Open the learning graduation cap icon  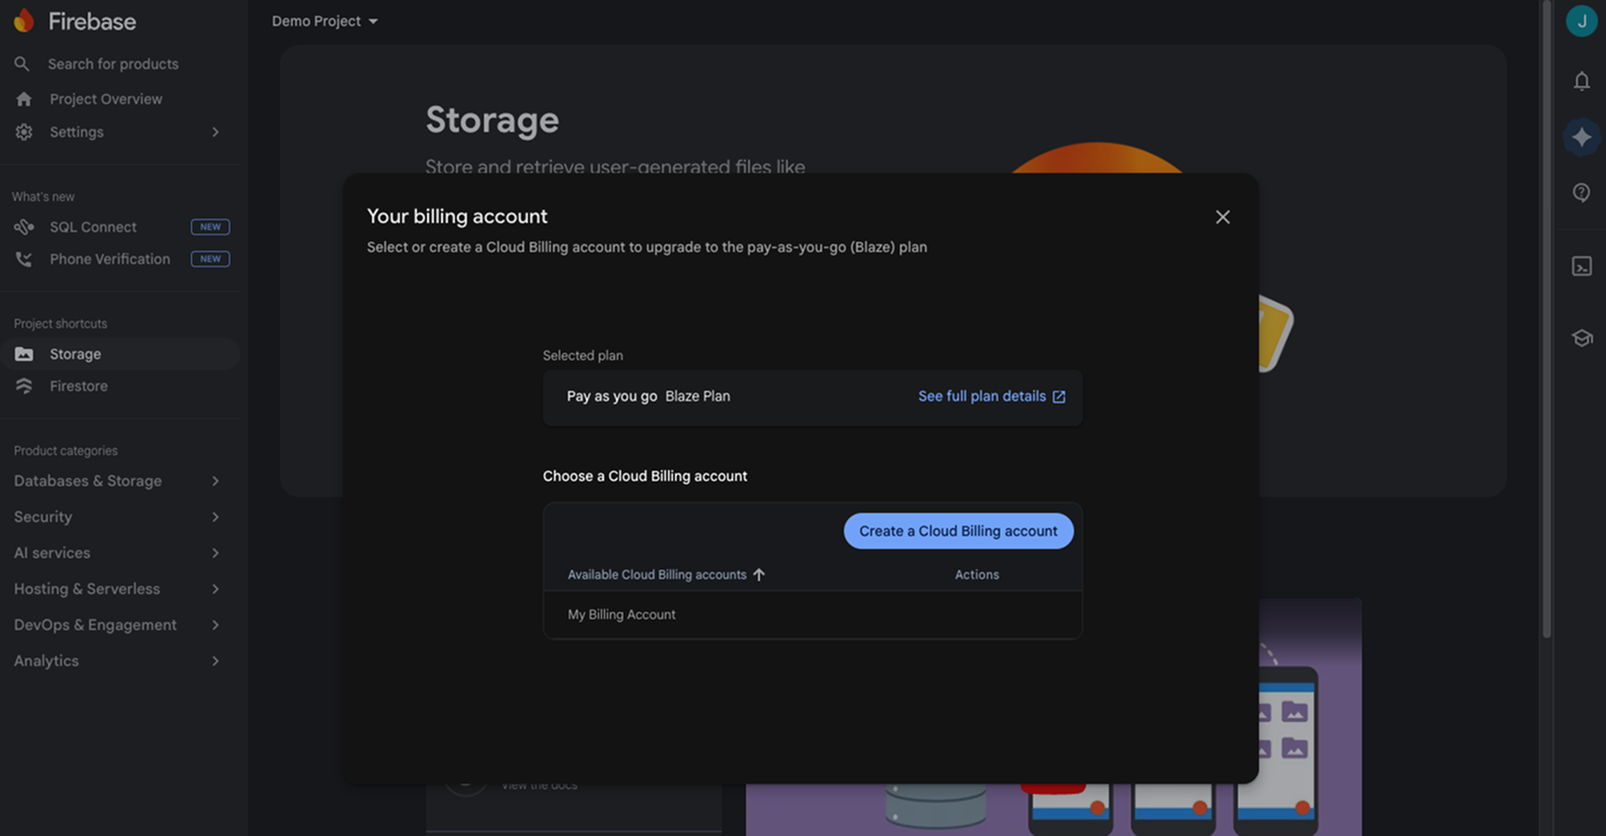(x=1581, y=338)
